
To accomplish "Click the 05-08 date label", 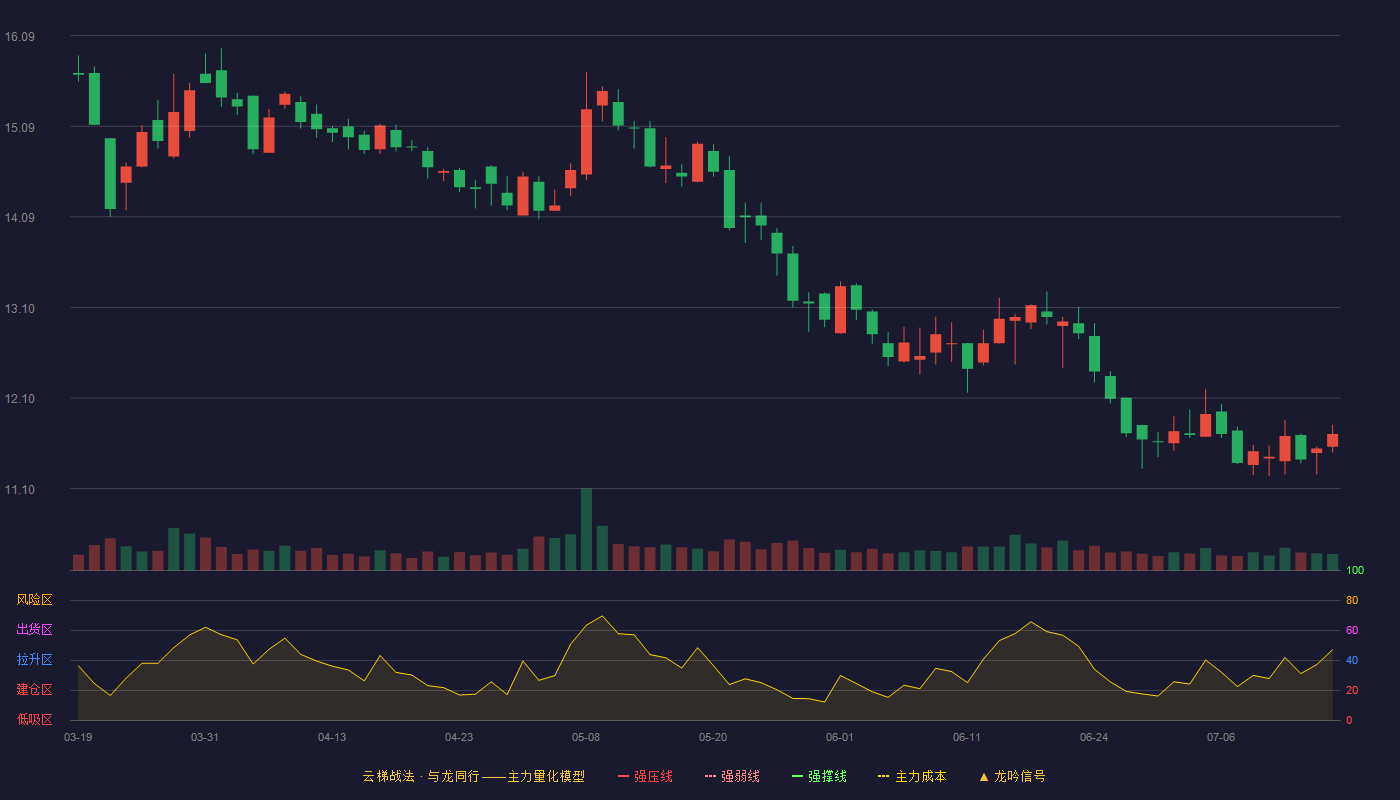I will click(x=586, y=737).
